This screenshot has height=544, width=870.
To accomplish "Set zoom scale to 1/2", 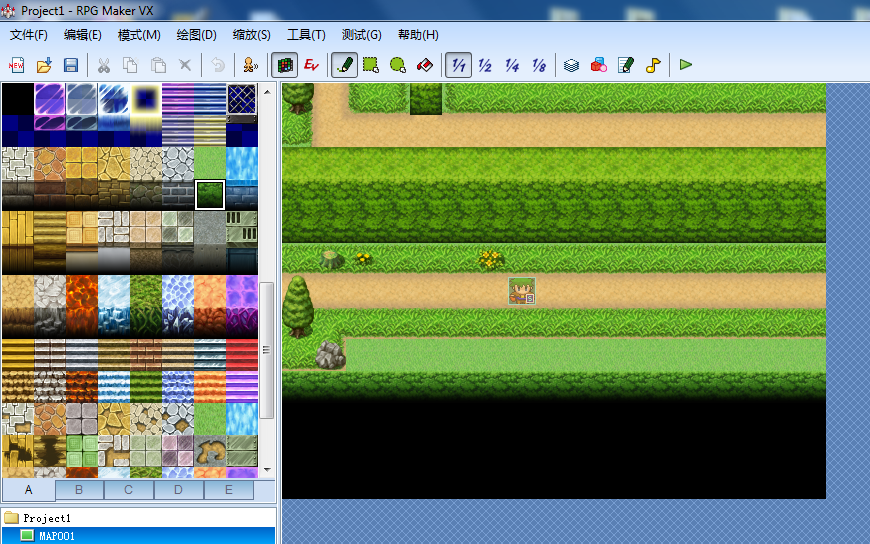I will pos(485,65).
